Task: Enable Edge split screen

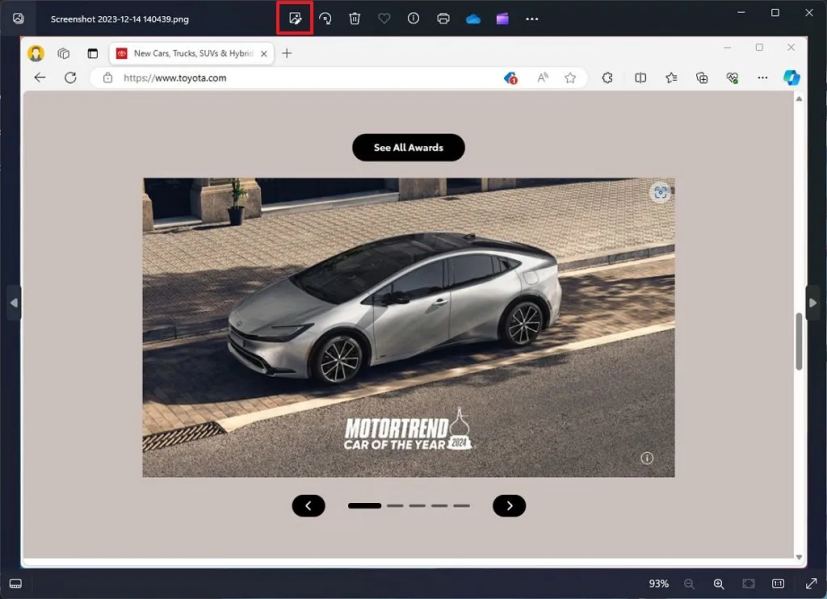Action: 640,78
